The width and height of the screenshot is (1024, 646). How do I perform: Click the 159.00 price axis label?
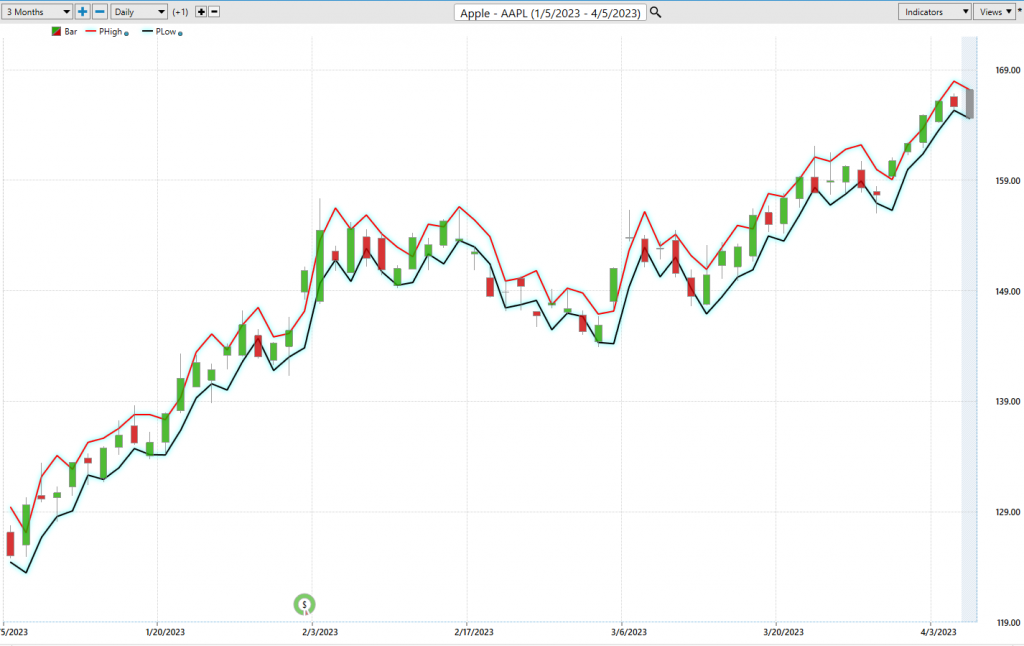pyautogui.click(x=1008, y=181)
